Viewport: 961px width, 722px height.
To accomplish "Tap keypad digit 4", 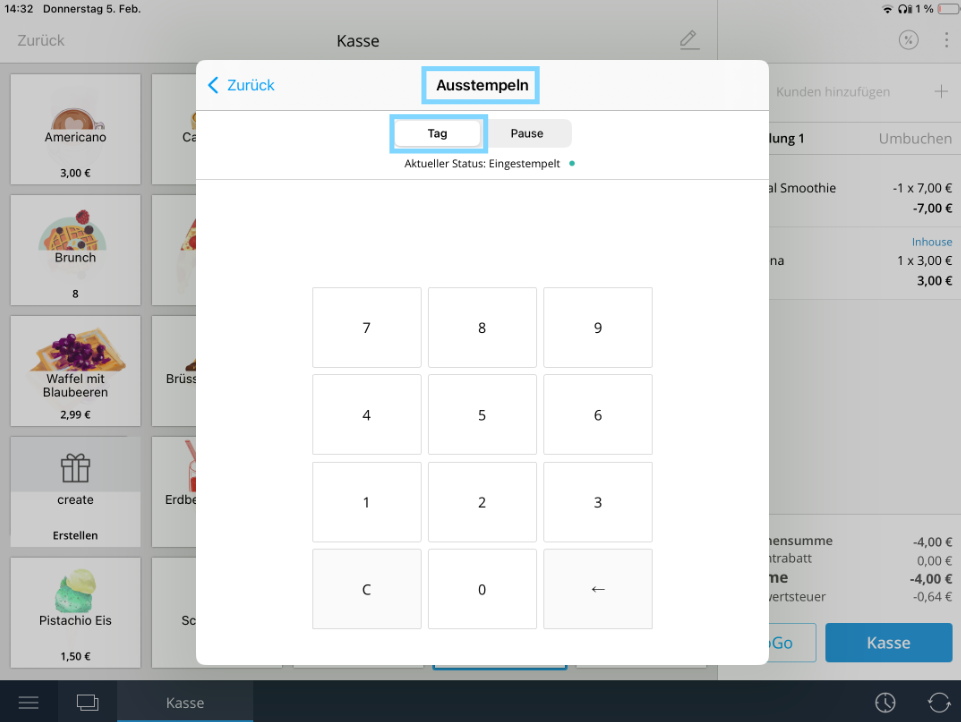I will [x=367, y=415].
